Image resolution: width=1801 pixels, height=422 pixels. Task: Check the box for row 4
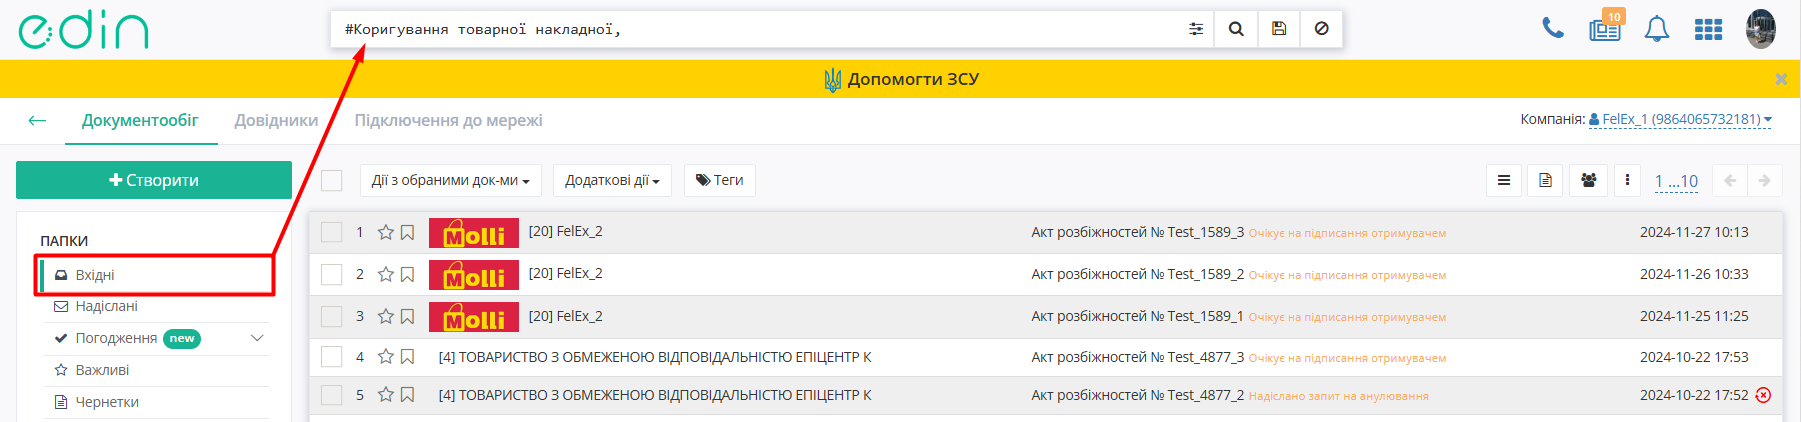click(x=332, y=356)
